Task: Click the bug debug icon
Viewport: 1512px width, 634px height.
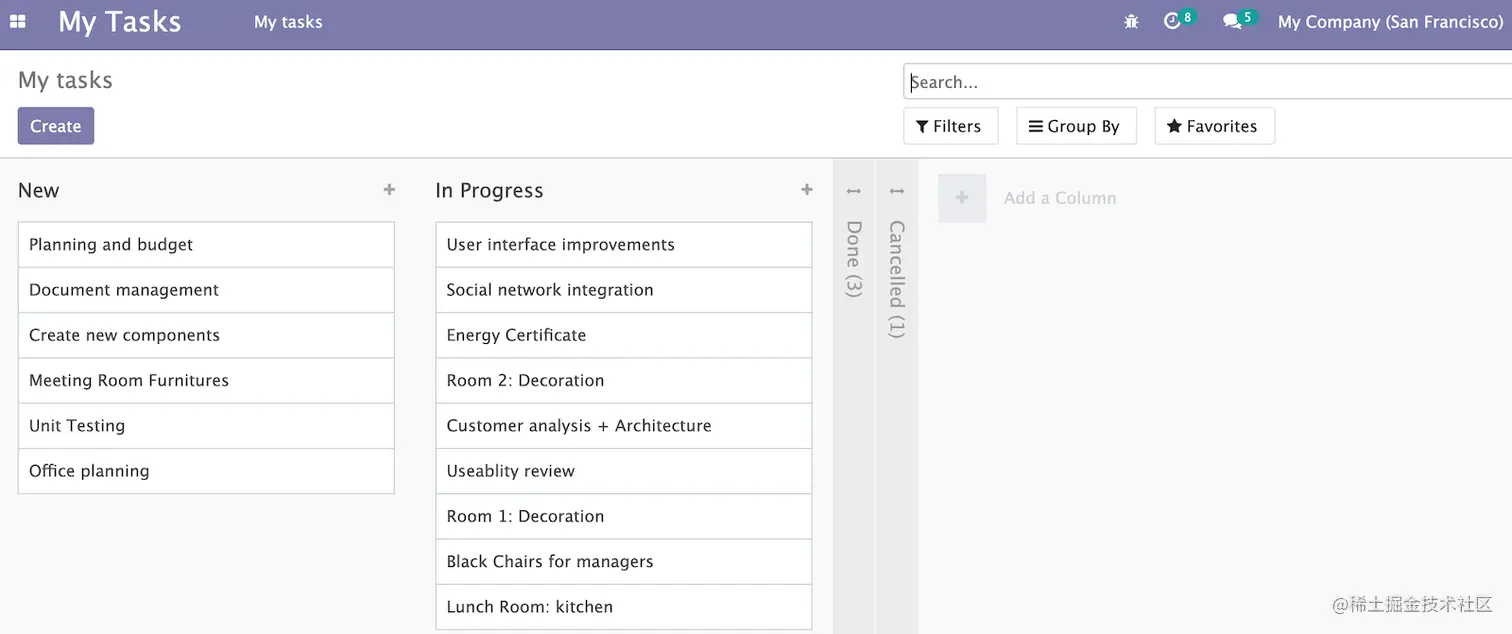Action: point(1131,21)
